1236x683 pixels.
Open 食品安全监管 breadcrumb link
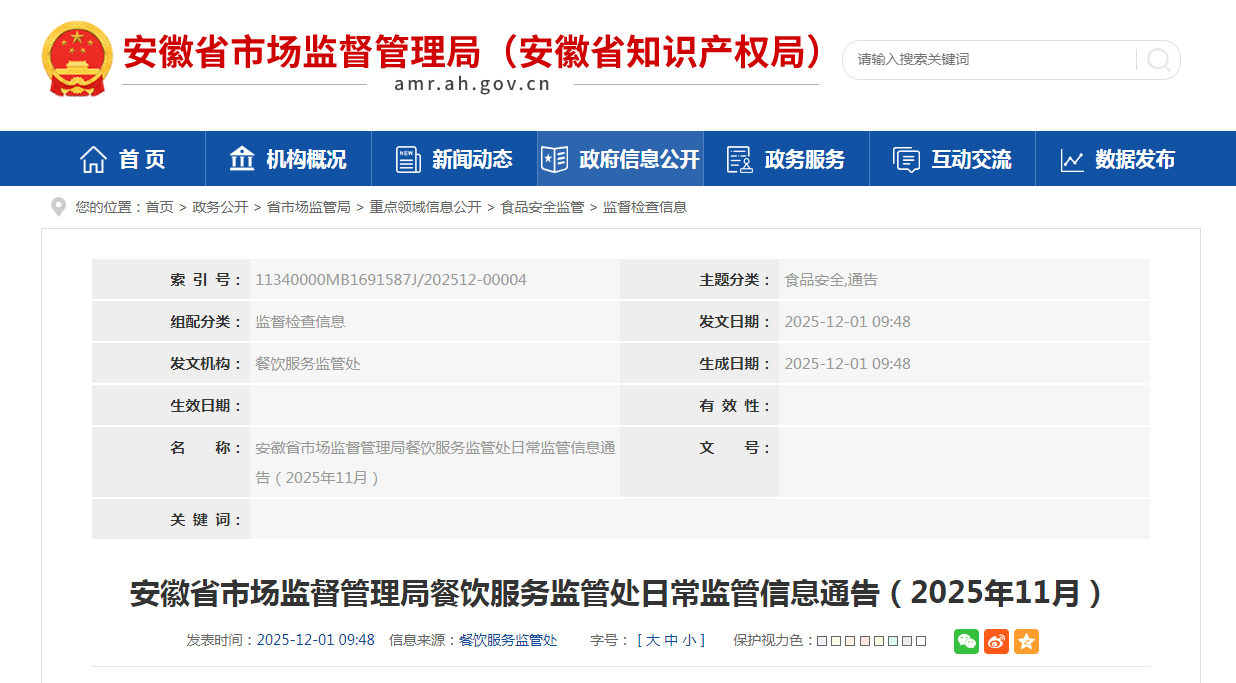(542, 207)
